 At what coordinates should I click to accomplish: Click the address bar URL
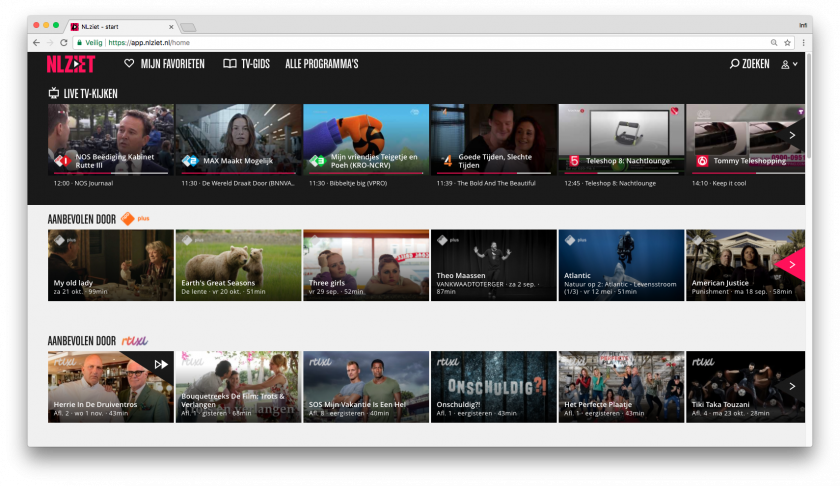click(149, 42)
